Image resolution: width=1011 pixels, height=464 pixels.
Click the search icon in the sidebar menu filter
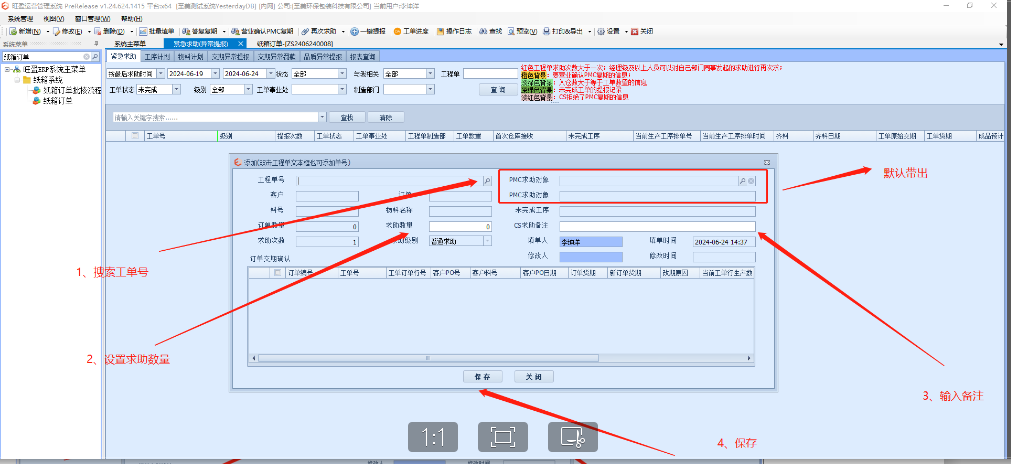tap(95, 57)
